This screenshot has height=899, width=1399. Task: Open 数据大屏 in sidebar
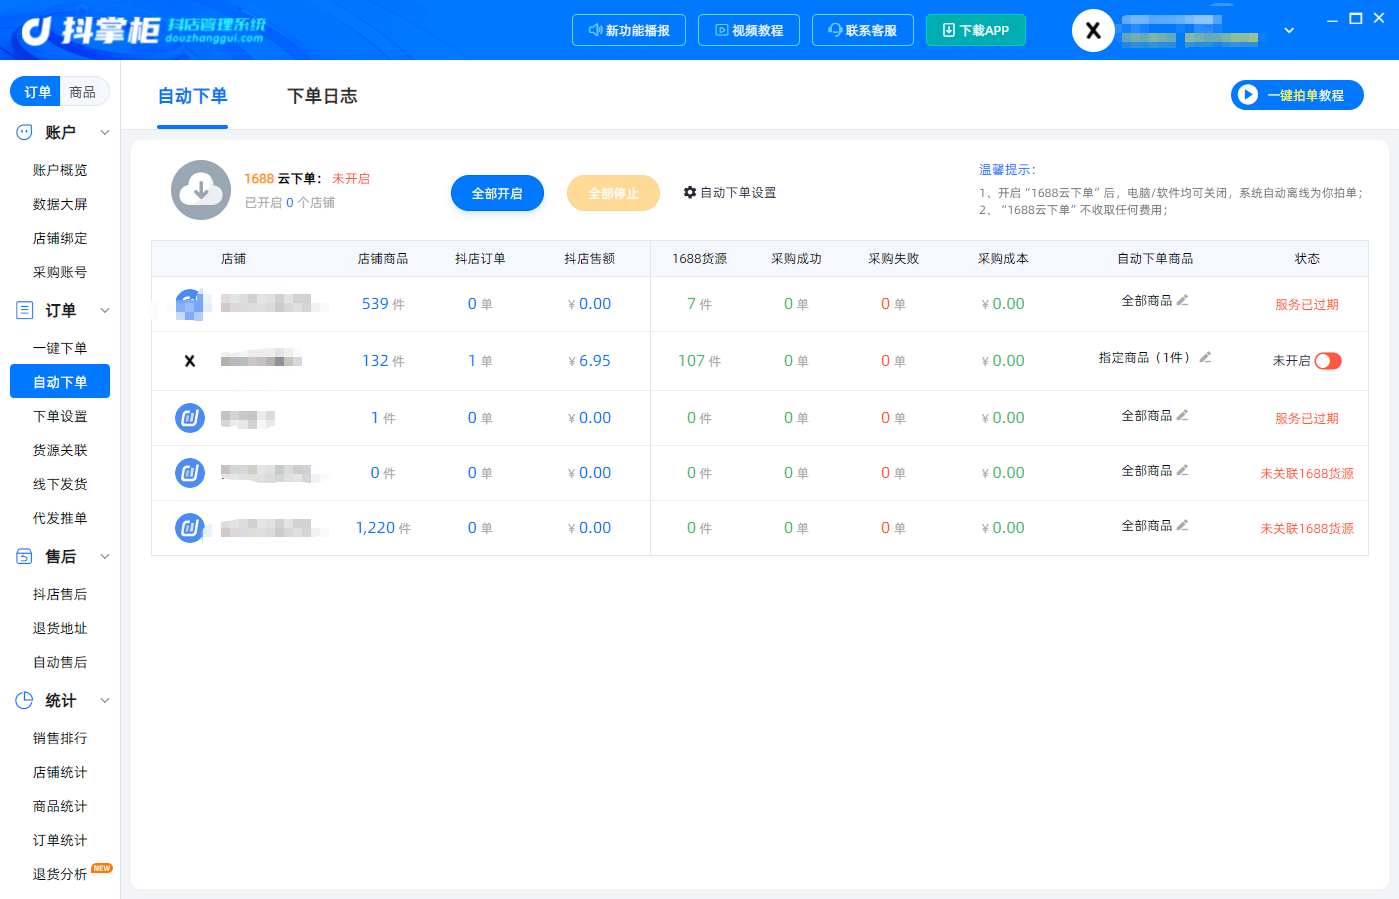coord(60,204)
